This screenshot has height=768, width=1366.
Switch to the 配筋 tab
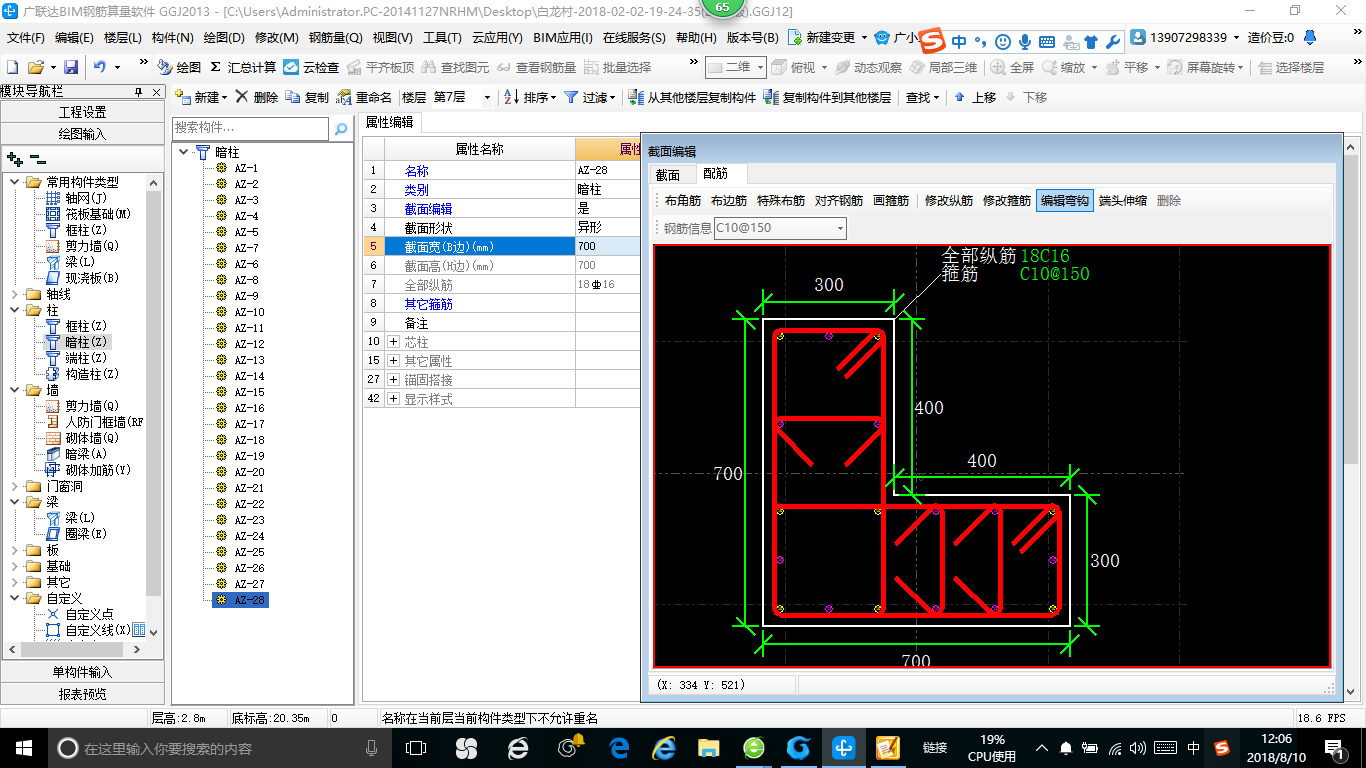714,174
